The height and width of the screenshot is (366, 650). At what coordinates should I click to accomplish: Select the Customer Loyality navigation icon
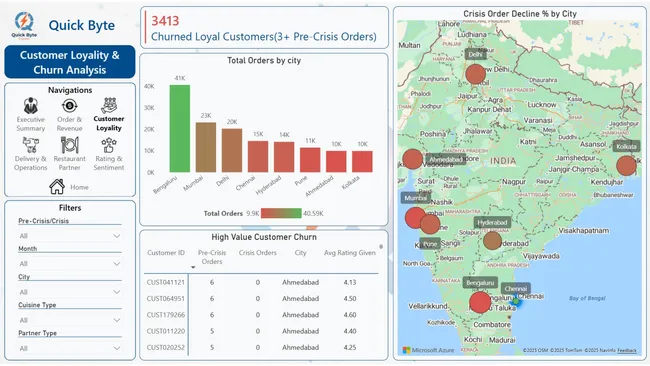(x=109, y=106)
